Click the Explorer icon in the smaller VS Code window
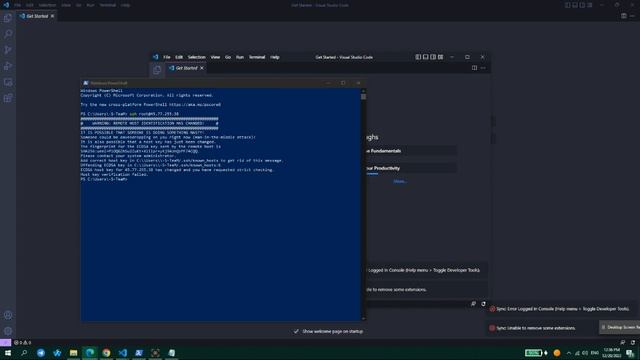This screenshot has height=360, width=640. (x=157, y=70)
